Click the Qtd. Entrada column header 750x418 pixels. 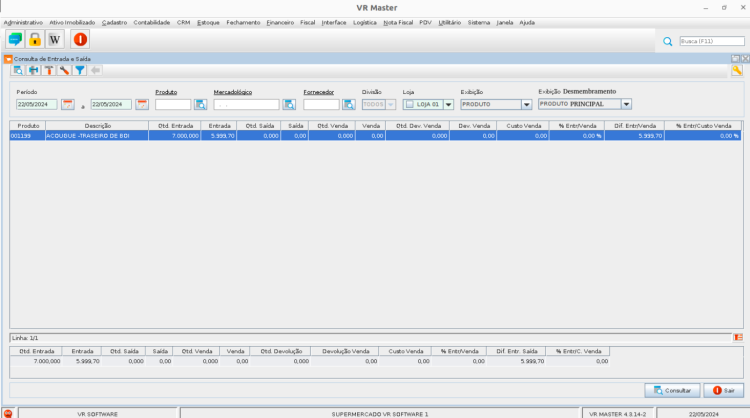pos(175,126)
